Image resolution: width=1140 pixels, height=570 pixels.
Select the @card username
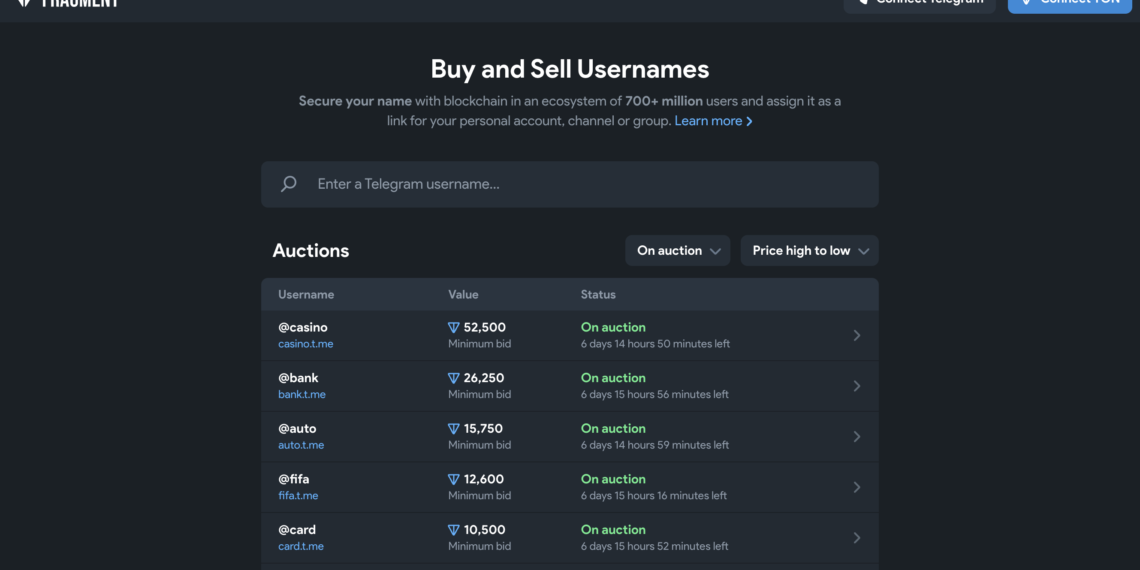click(297, 530)
